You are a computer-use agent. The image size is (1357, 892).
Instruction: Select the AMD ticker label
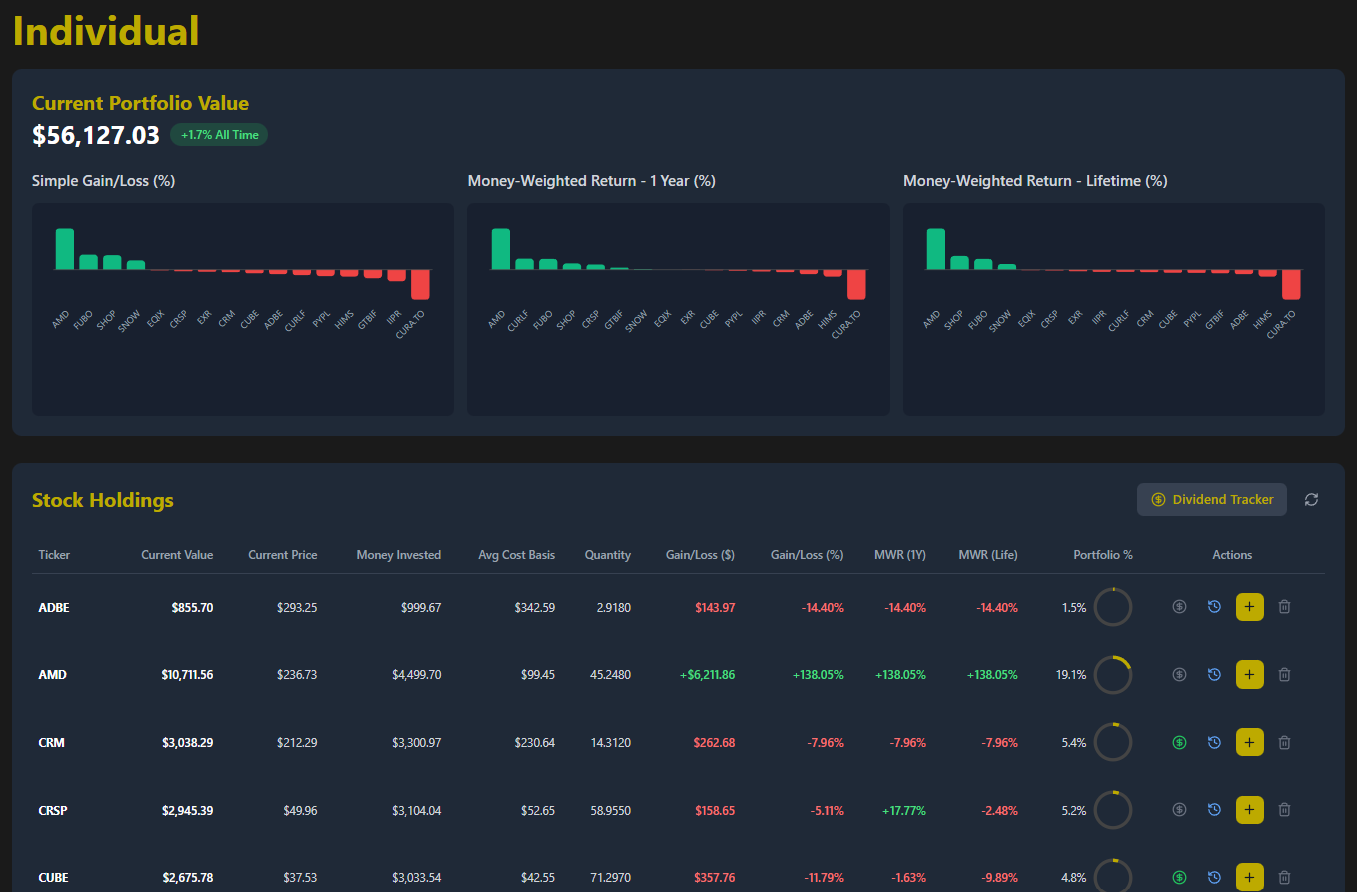pos(52,674)
